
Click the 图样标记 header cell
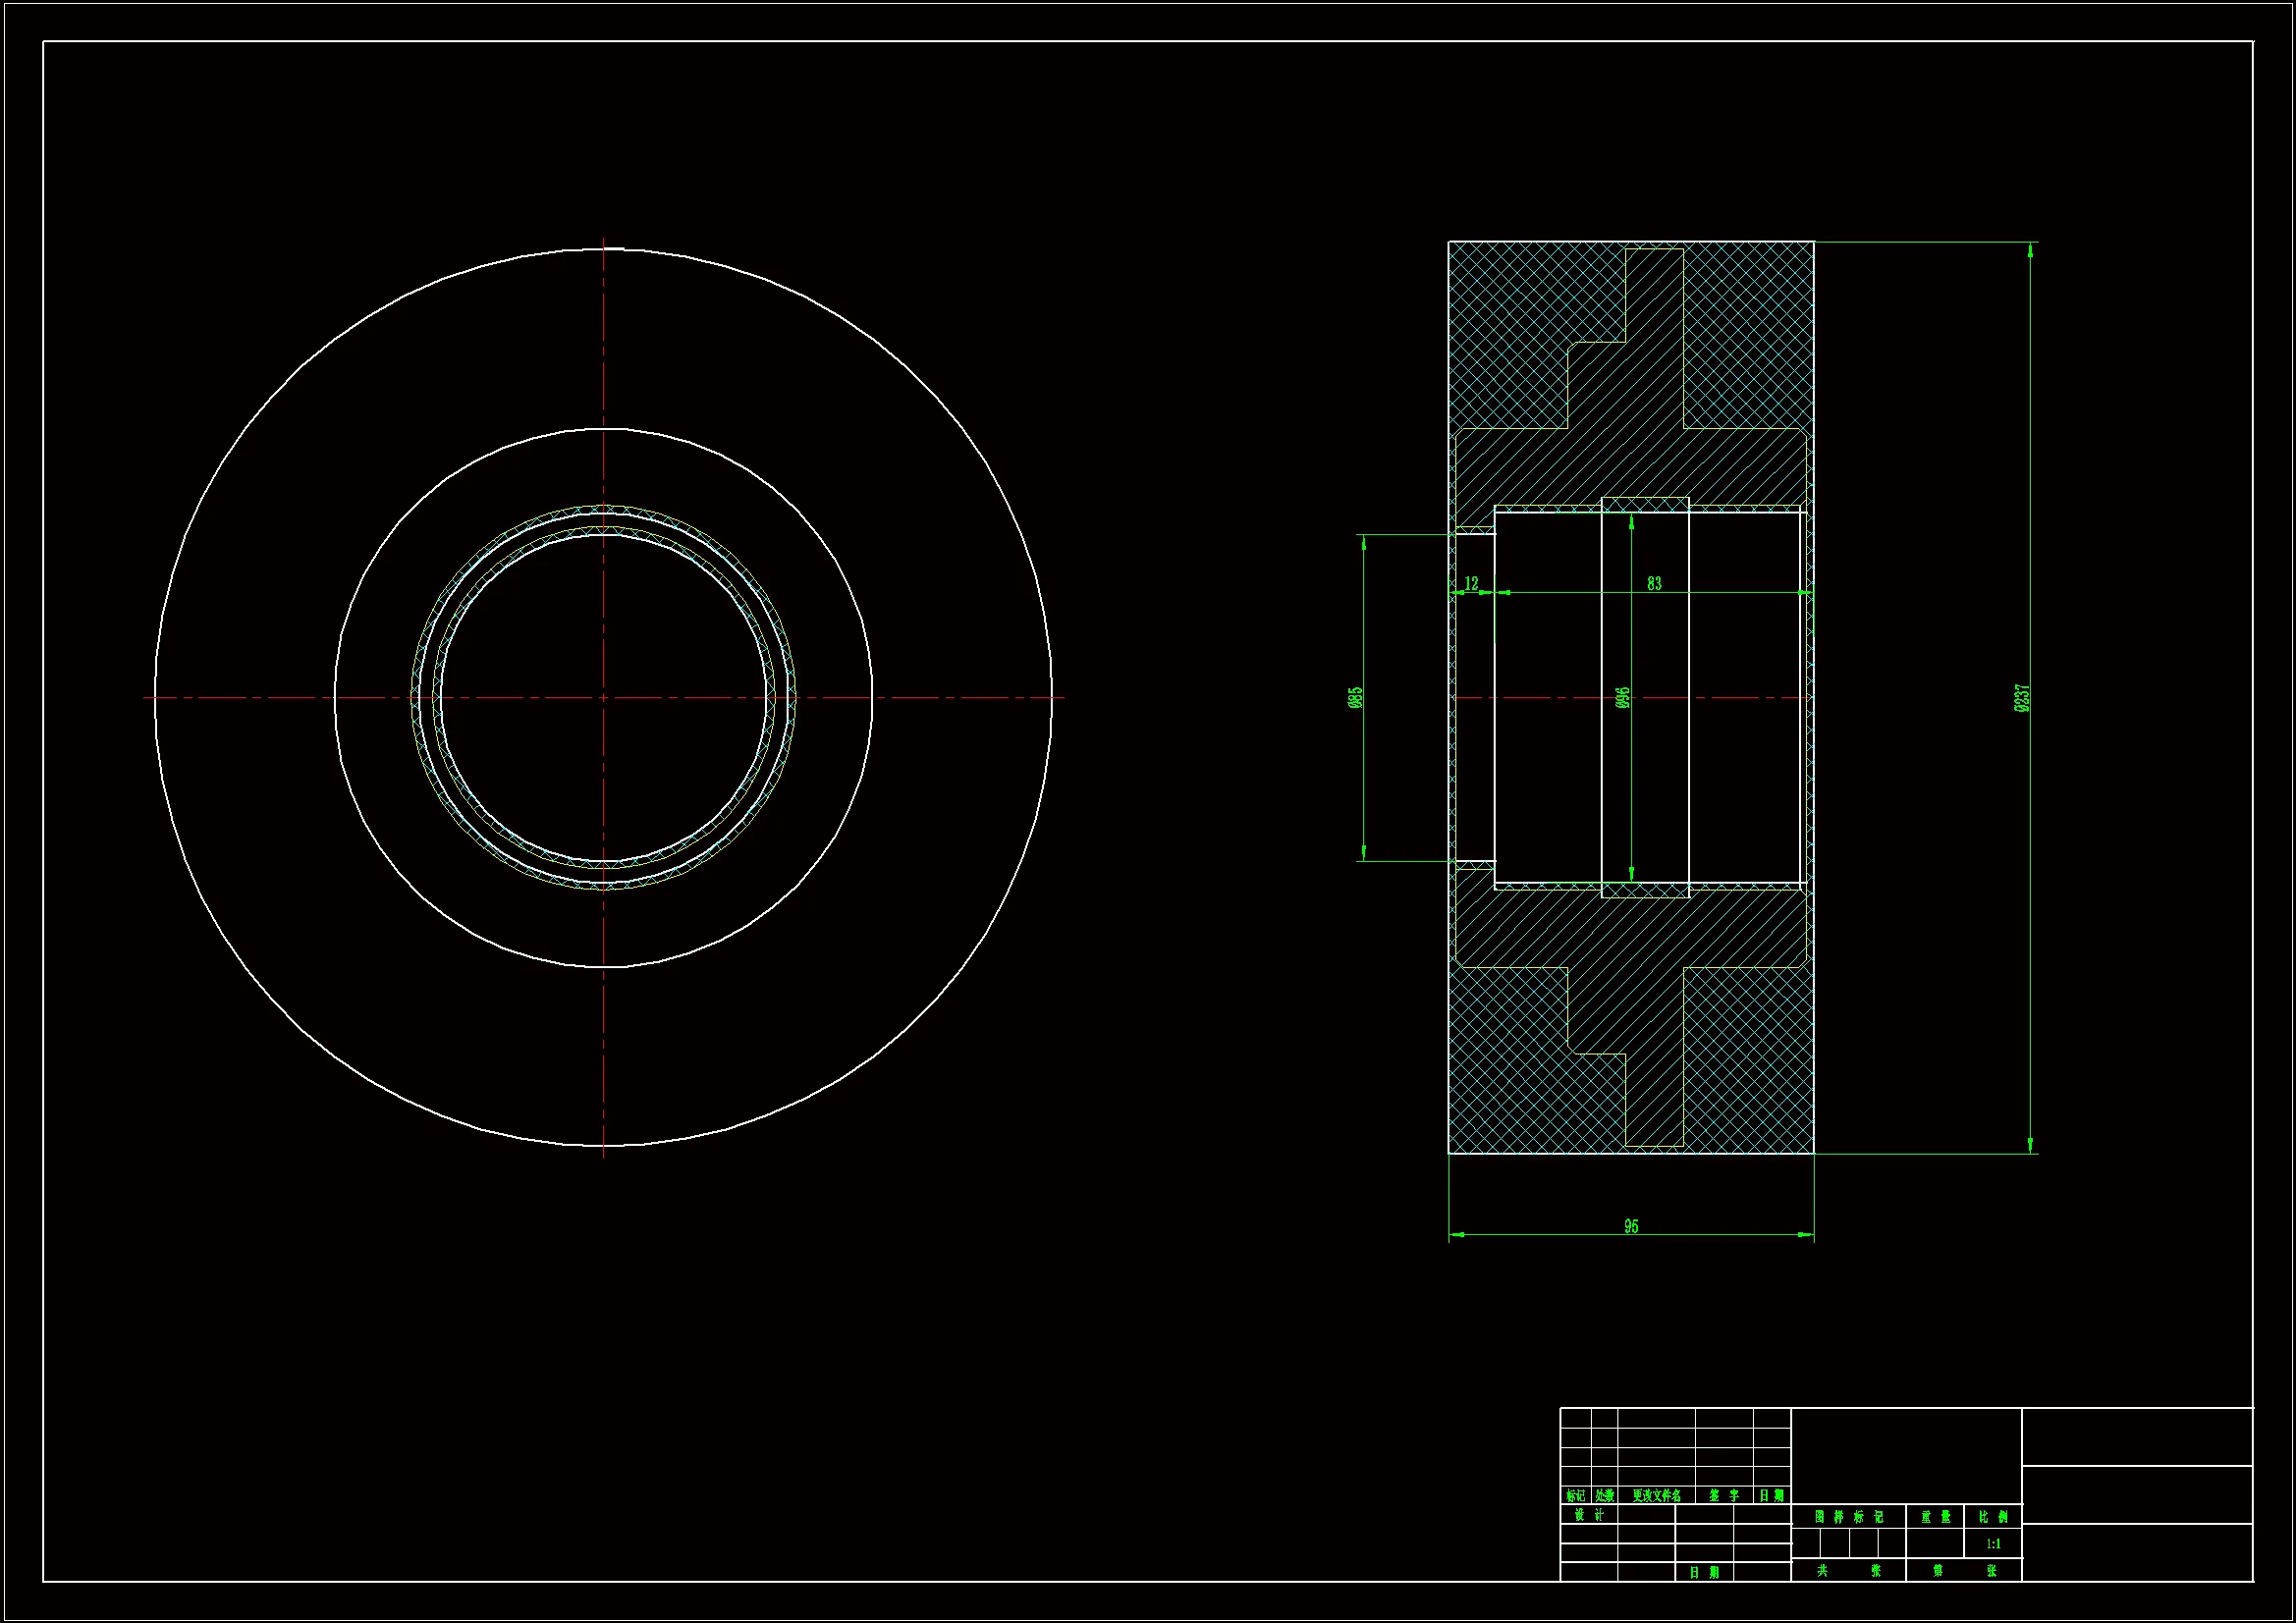(x=1848, y=1517)
